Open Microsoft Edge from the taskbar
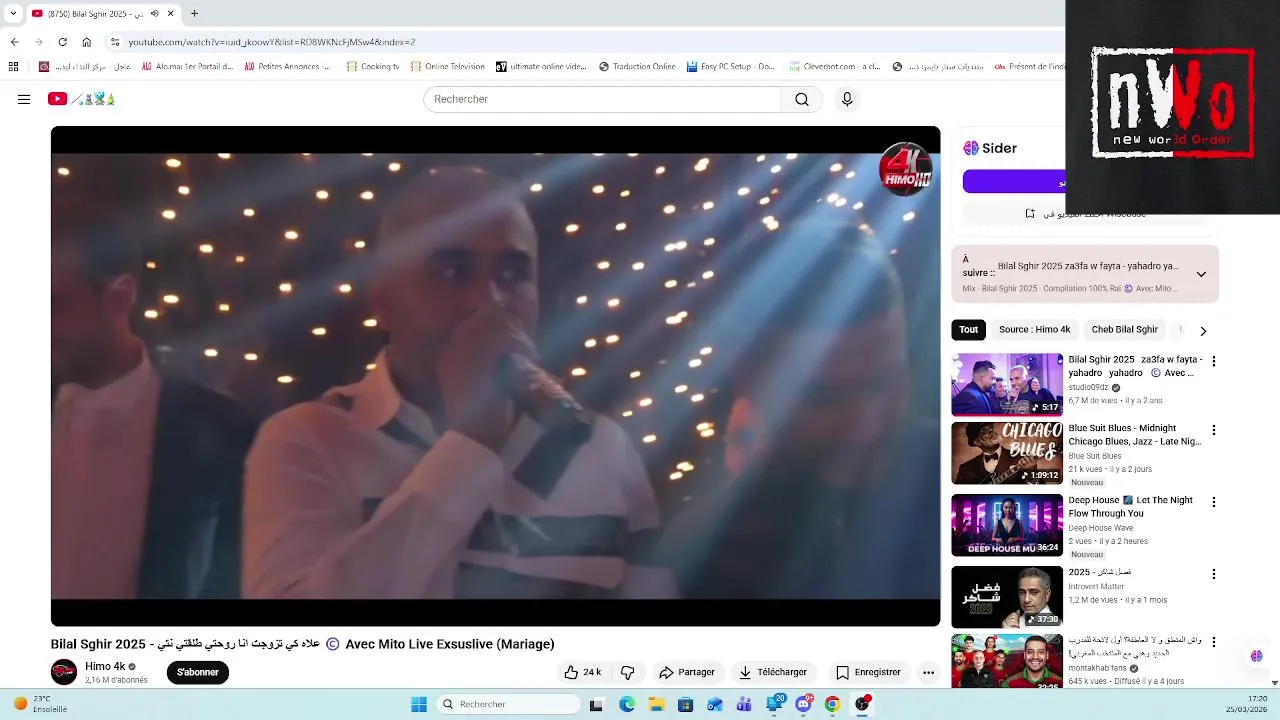 (627, 704)
